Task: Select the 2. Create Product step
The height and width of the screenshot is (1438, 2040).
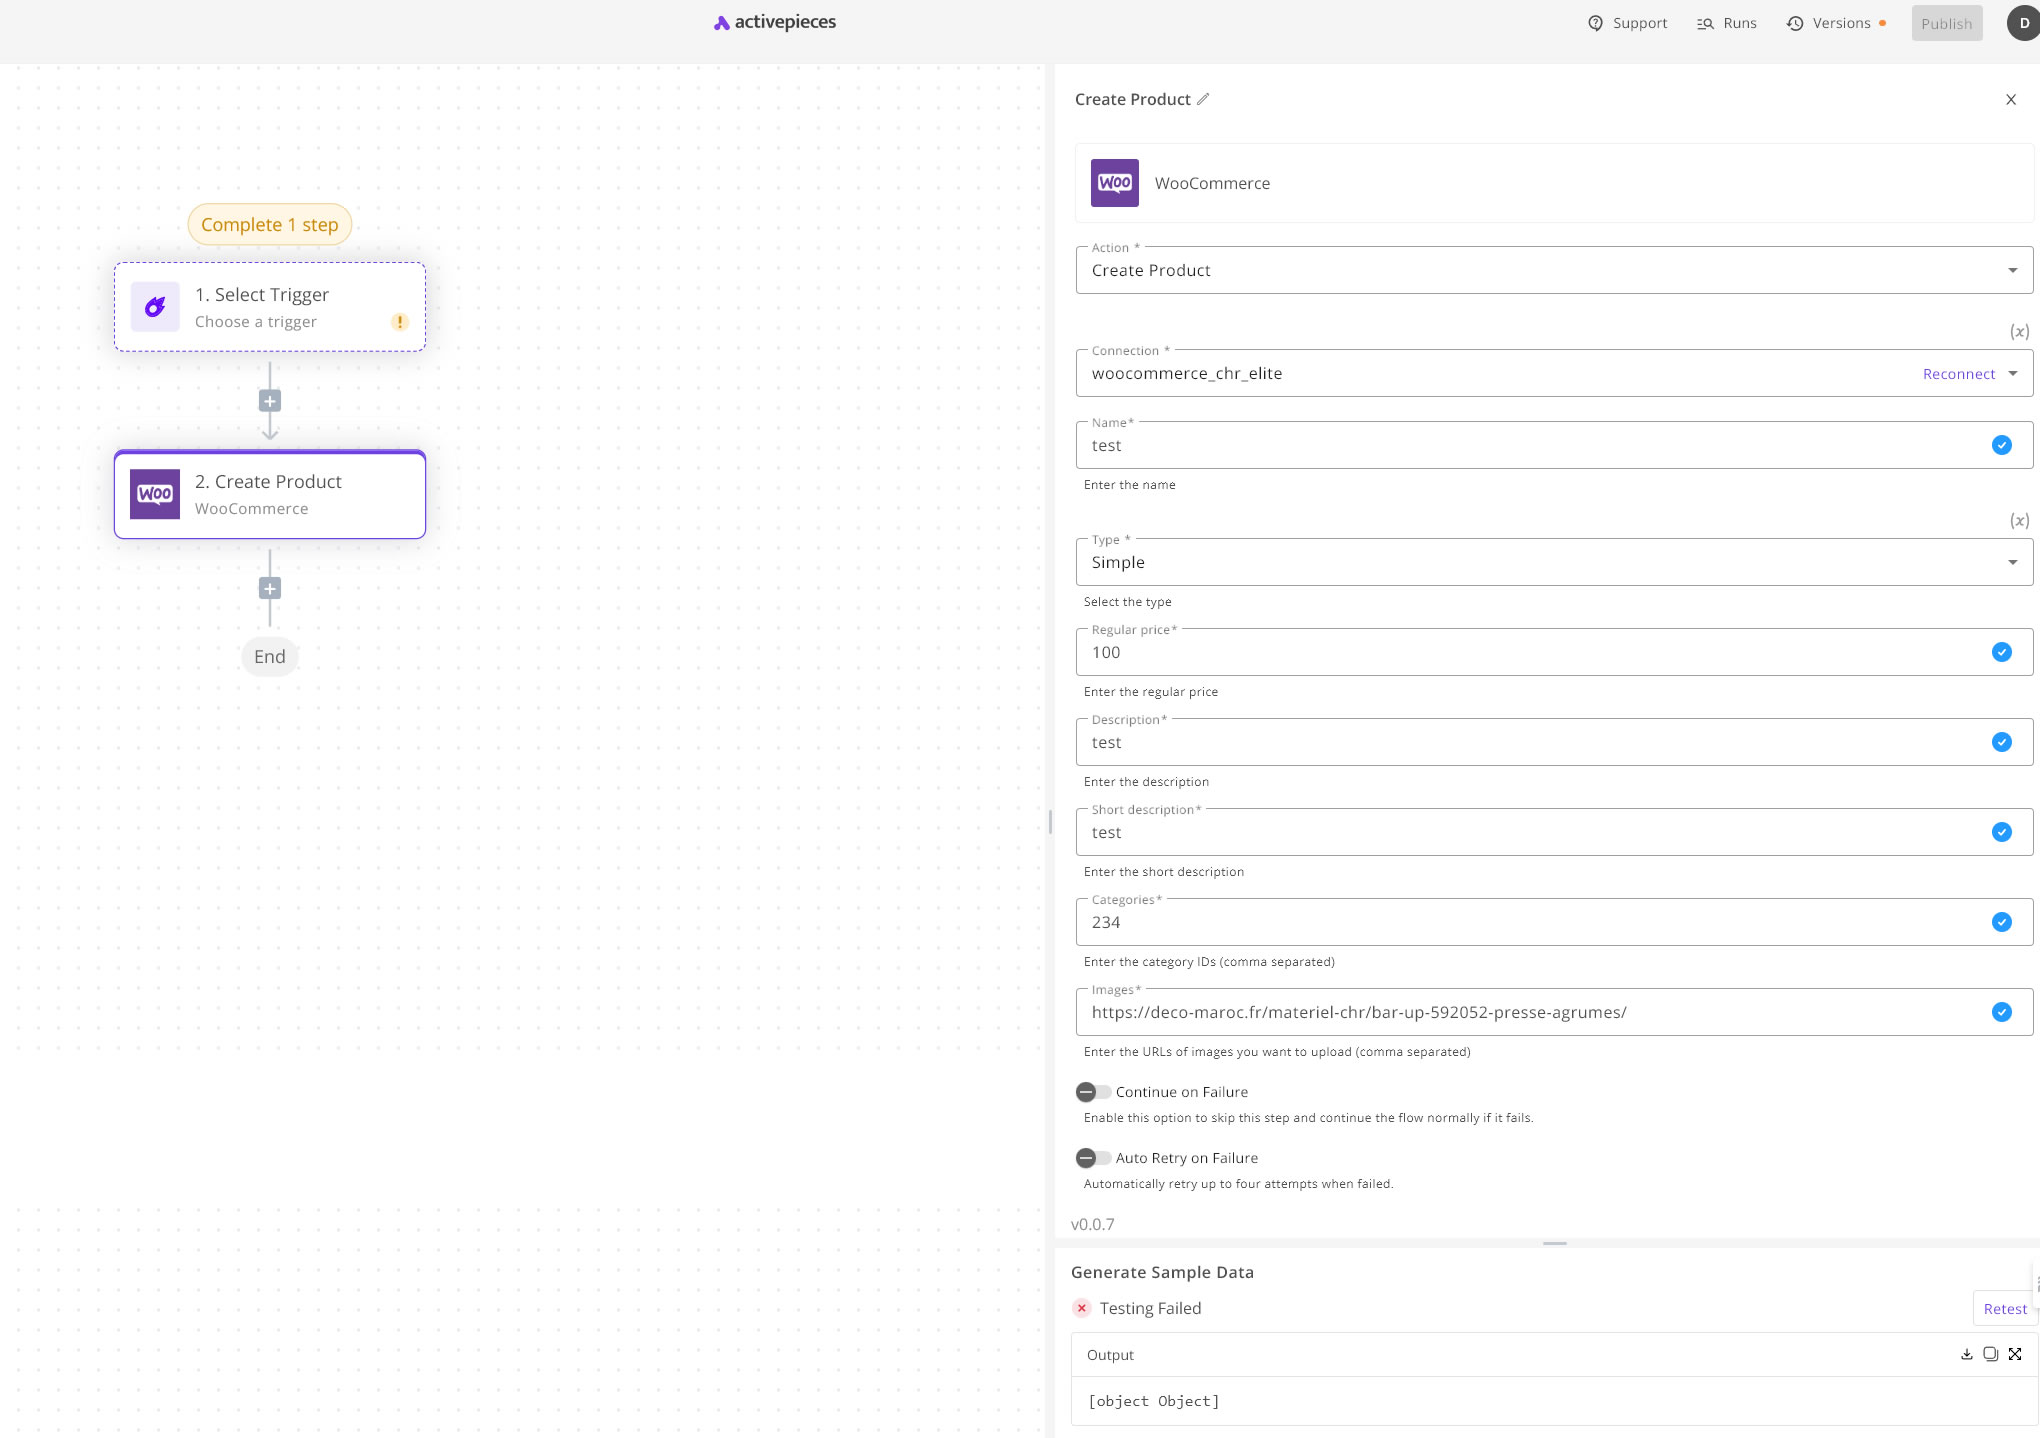Action: [270, 494]
